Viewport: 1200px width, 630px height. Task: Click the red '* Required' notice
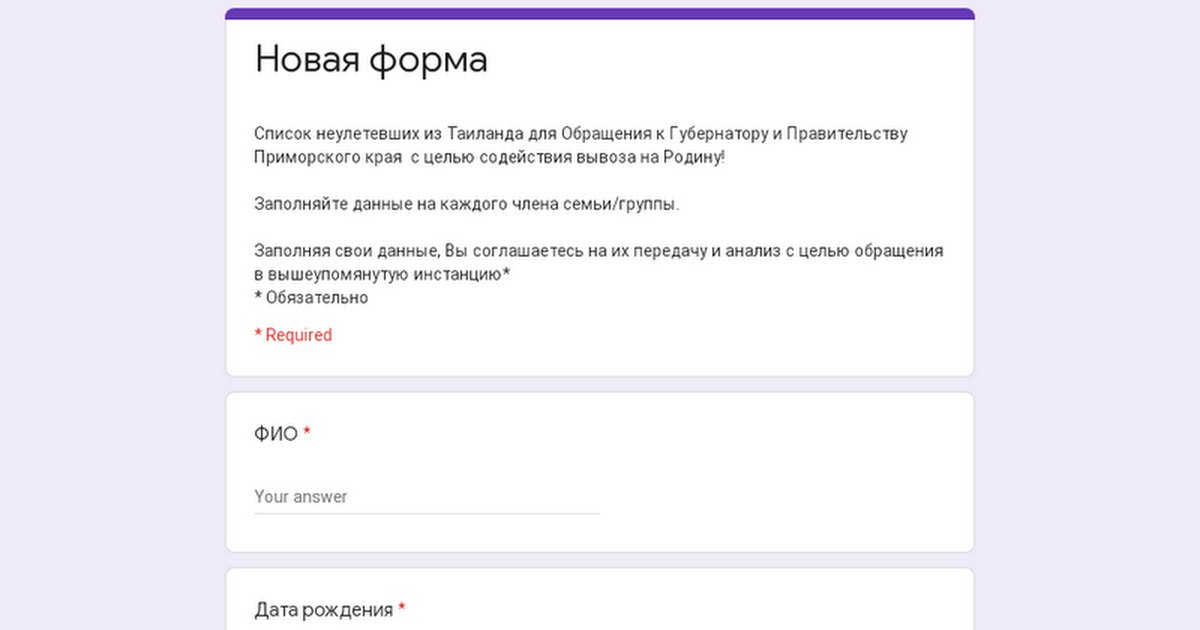[293, 335]
